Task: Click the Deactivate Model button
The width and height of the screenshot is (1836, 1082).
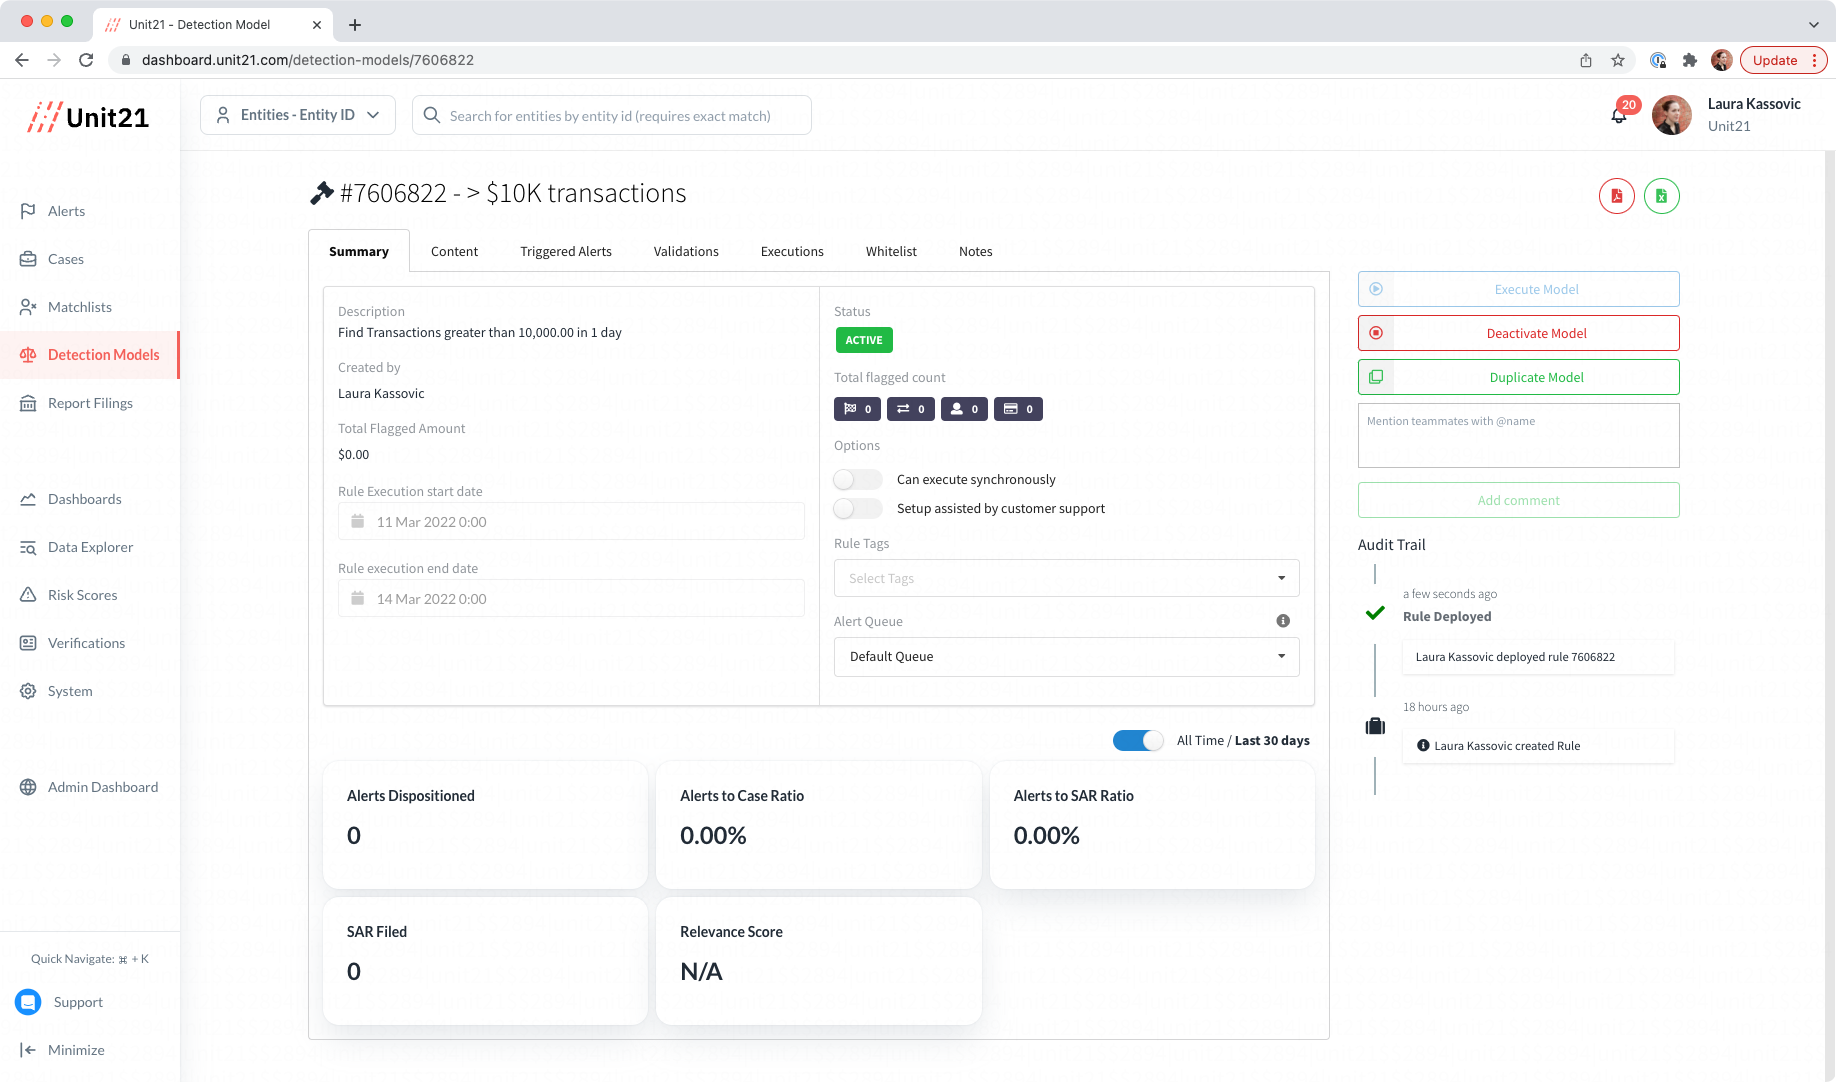Action: pyautogui.click(x=1519, y=333)
